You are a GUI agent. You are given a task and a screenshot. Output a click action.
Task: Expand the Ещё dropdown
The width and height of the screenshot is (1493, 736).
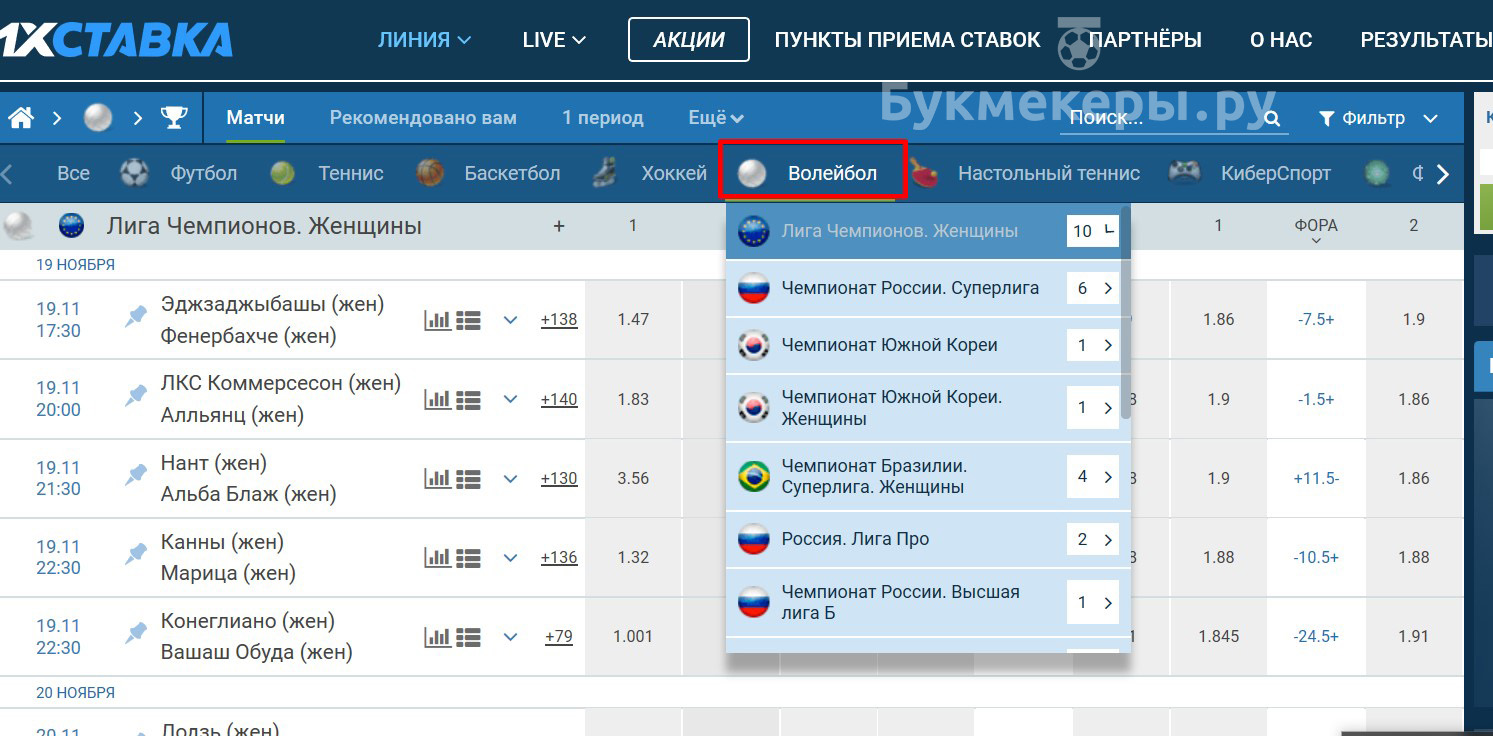tap(716, 118)
